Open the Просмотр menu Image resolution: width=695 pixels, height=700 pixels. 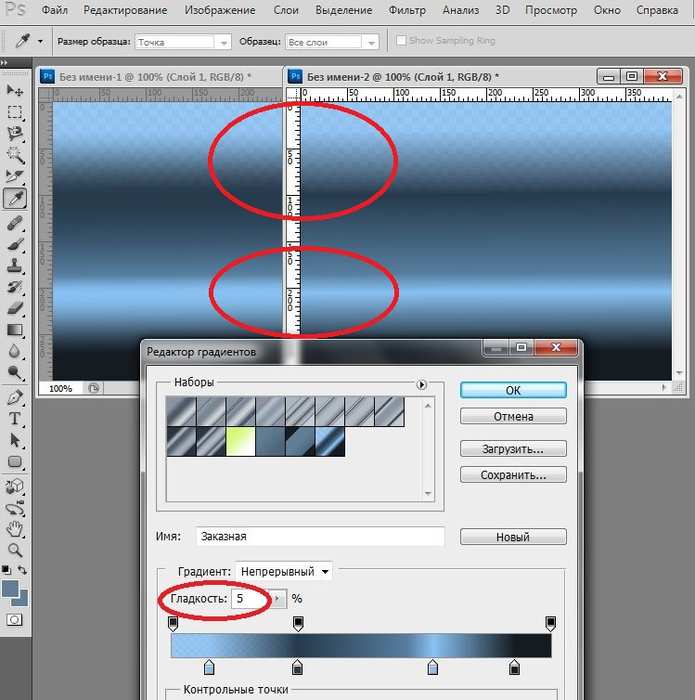click(551, 10)
